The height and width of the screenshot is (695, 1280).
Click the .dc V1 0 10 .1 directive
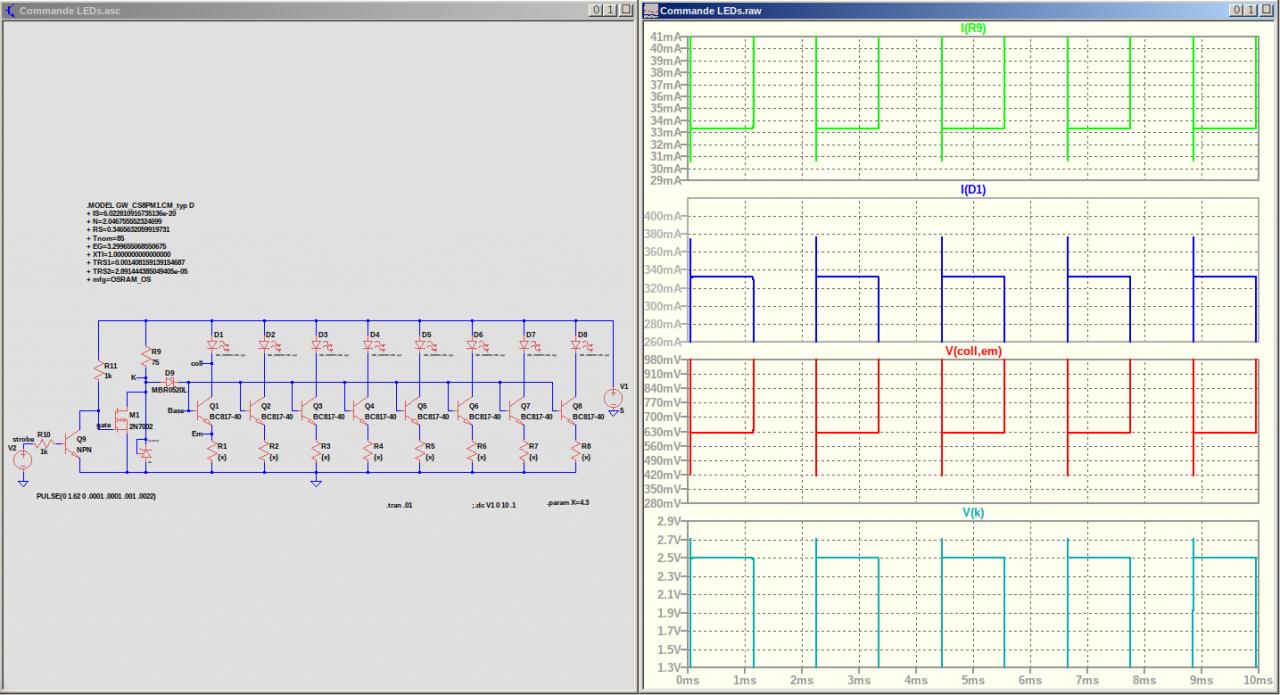(494, 505)
